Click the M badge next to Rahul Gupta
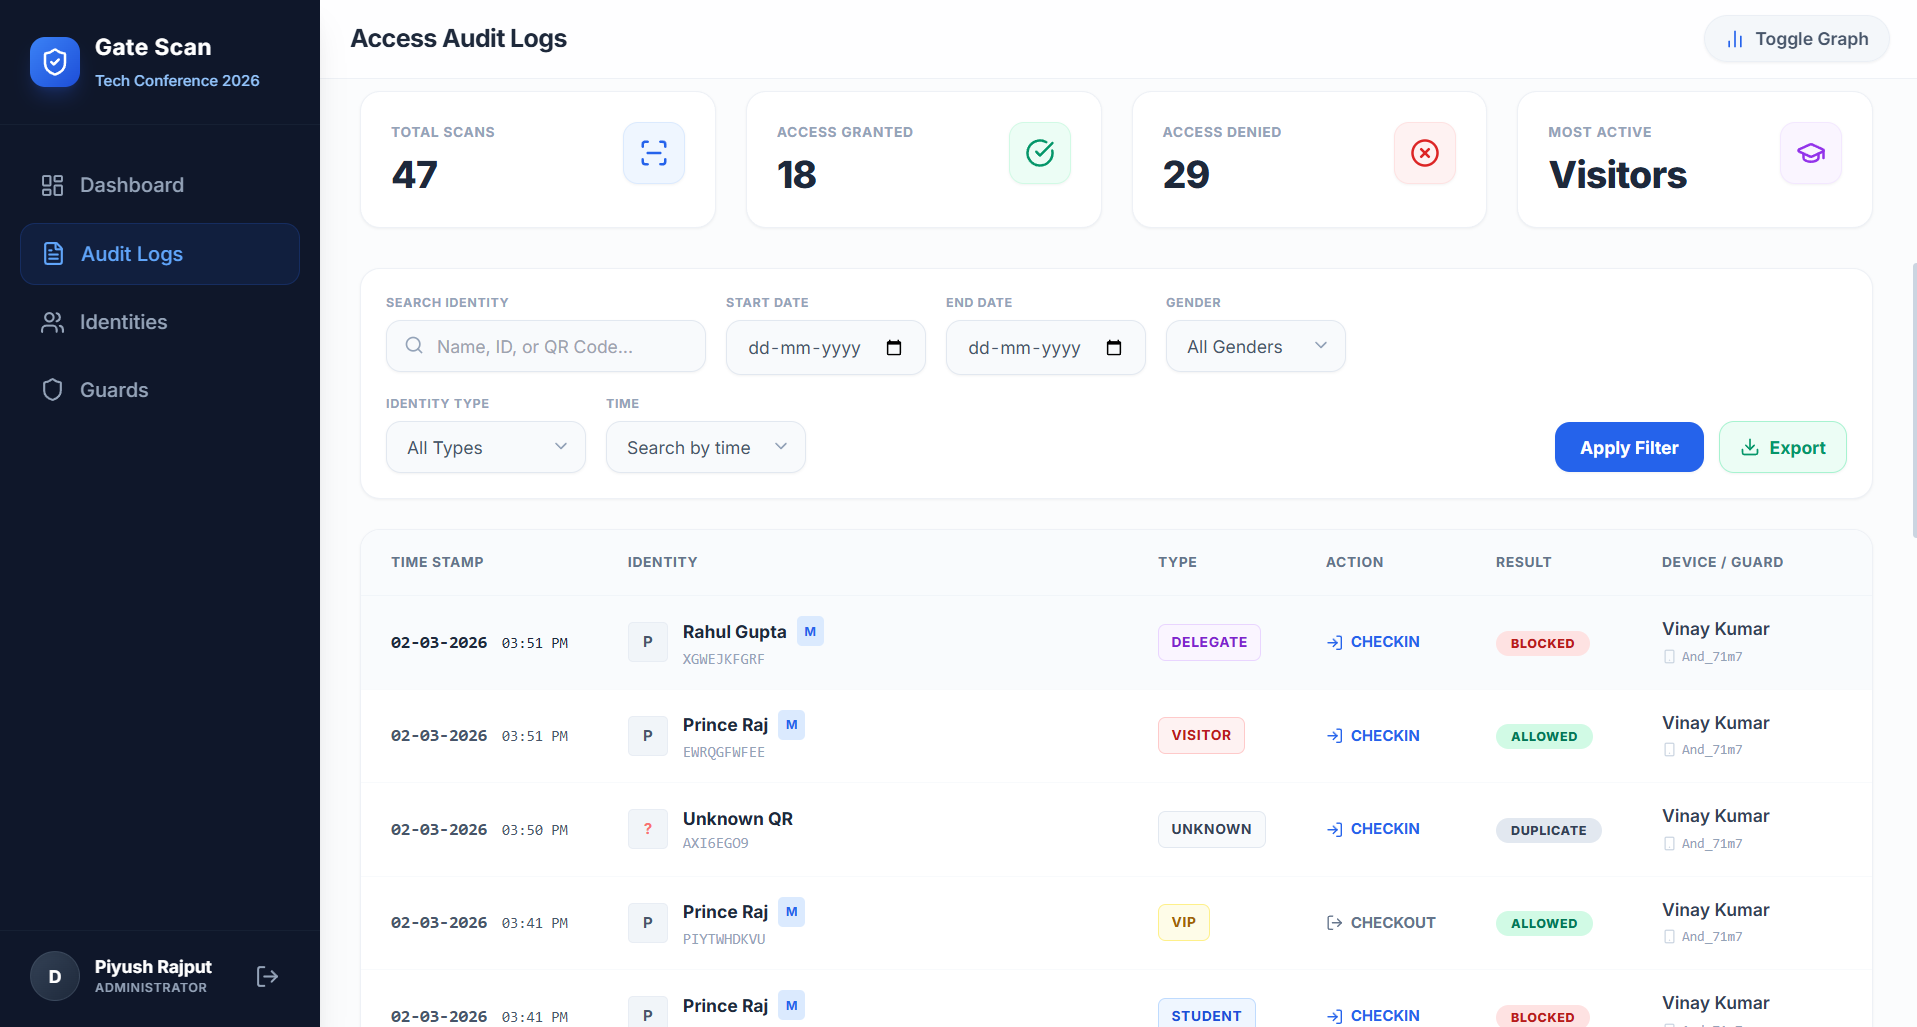The height and width of the screenshot is (1027, 1917). coord(810,631)
